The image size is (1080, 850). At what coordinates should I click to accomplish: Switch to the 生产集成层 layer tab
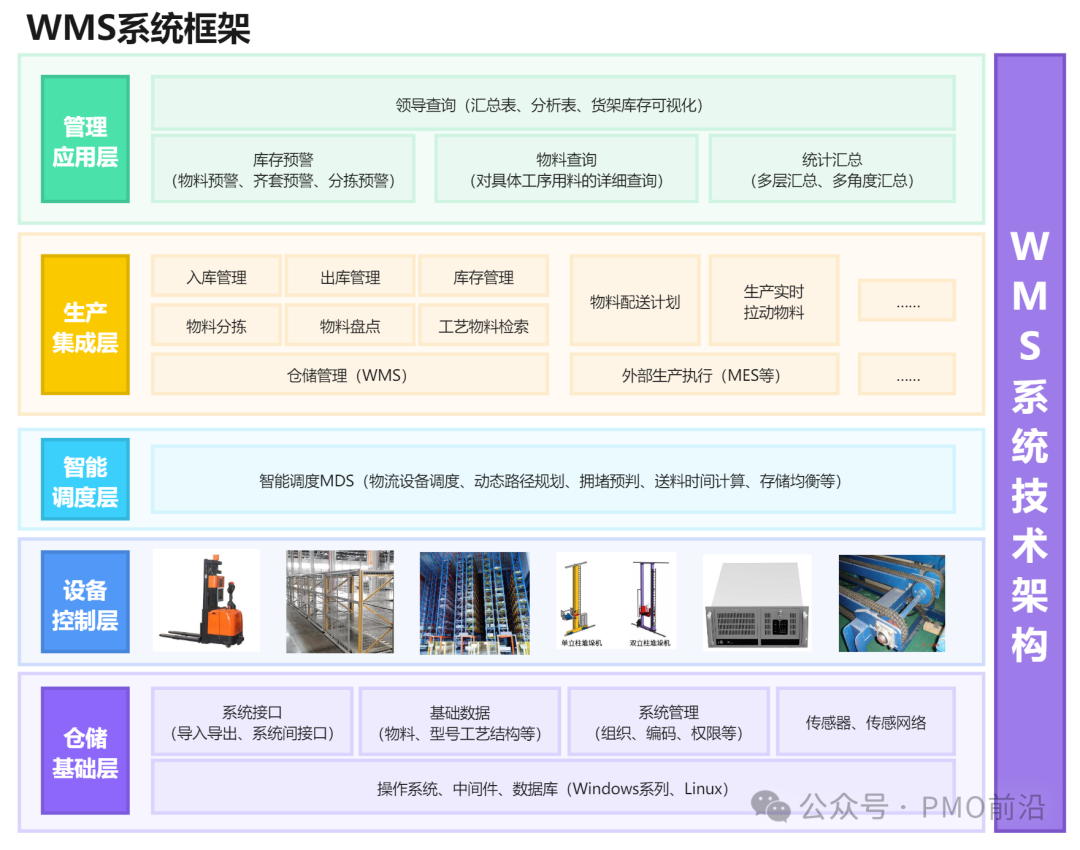point(85,325)
